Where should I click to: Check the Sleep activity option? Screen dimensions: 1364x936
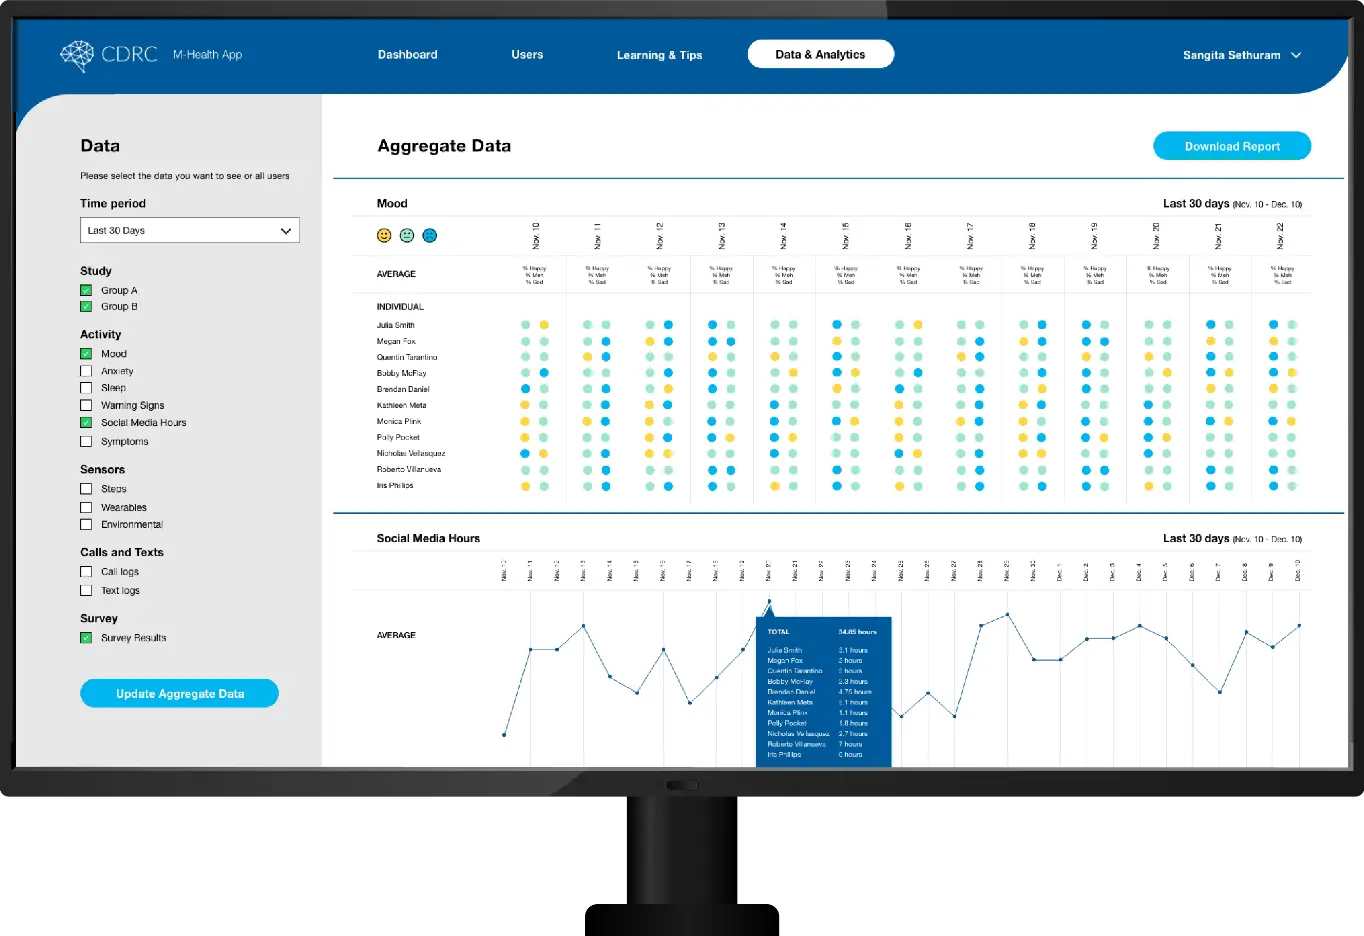86,388
